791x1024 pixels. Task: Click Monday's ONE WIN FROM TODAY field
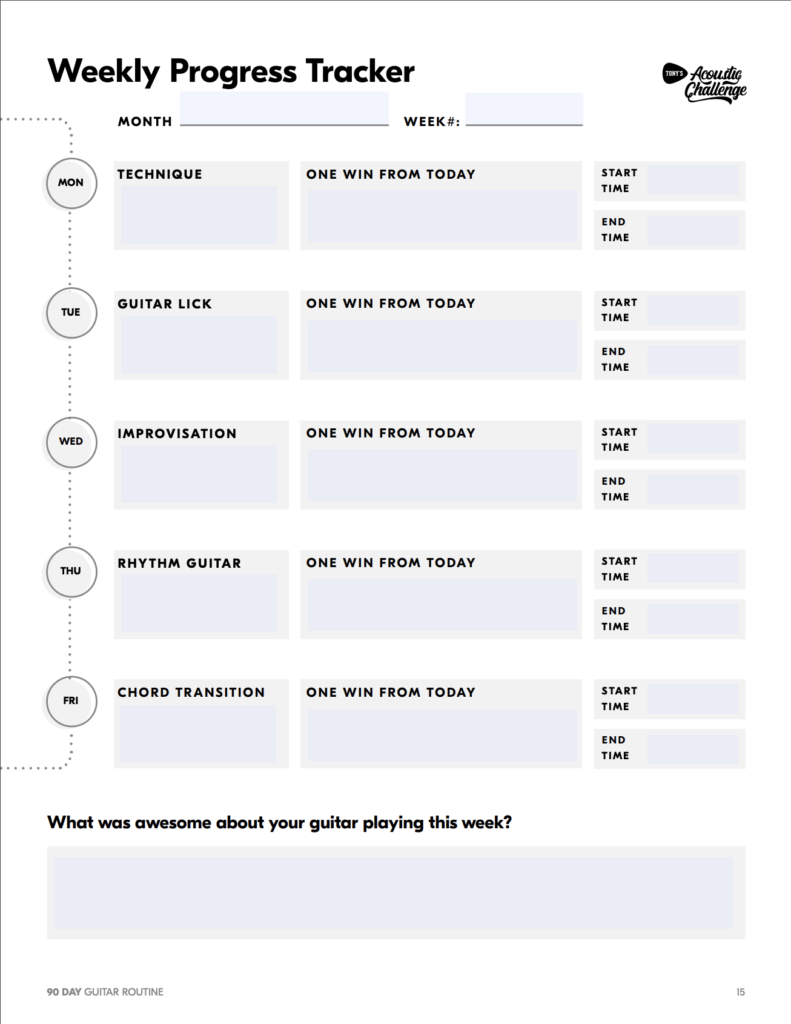(442, 216)
